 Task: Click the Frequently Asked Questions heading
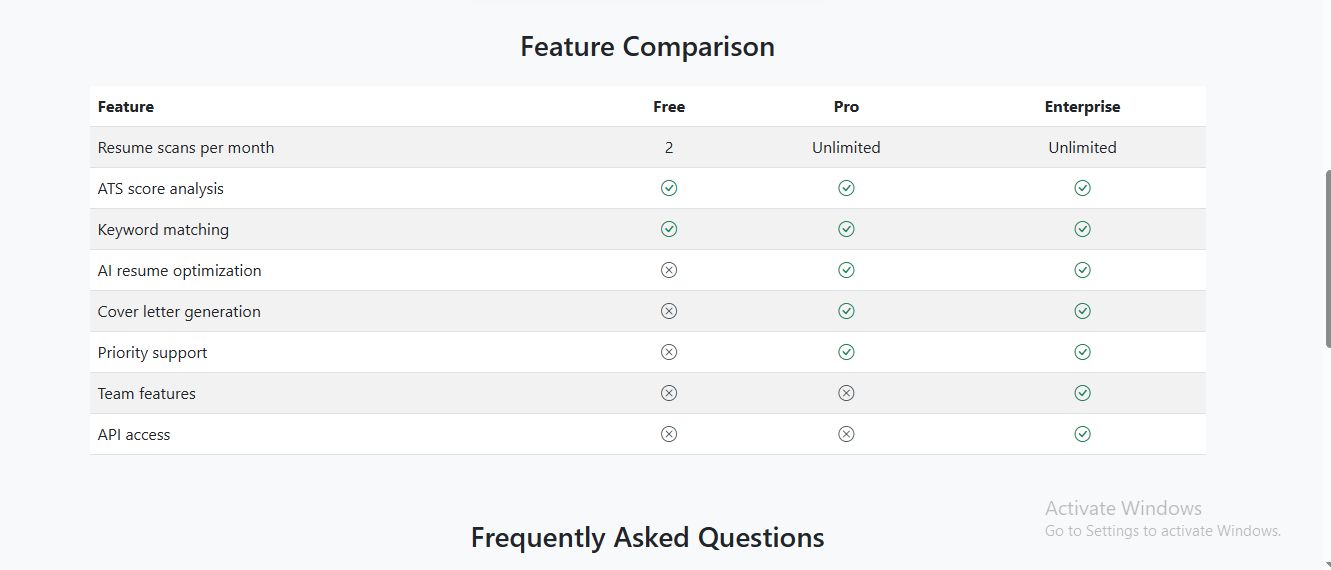coord(647,538)
